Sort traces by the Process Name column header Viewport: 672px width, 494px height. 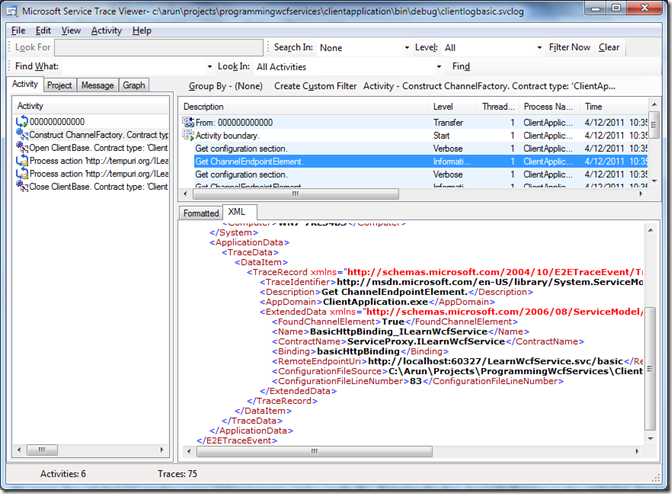(x=549, y=107)
